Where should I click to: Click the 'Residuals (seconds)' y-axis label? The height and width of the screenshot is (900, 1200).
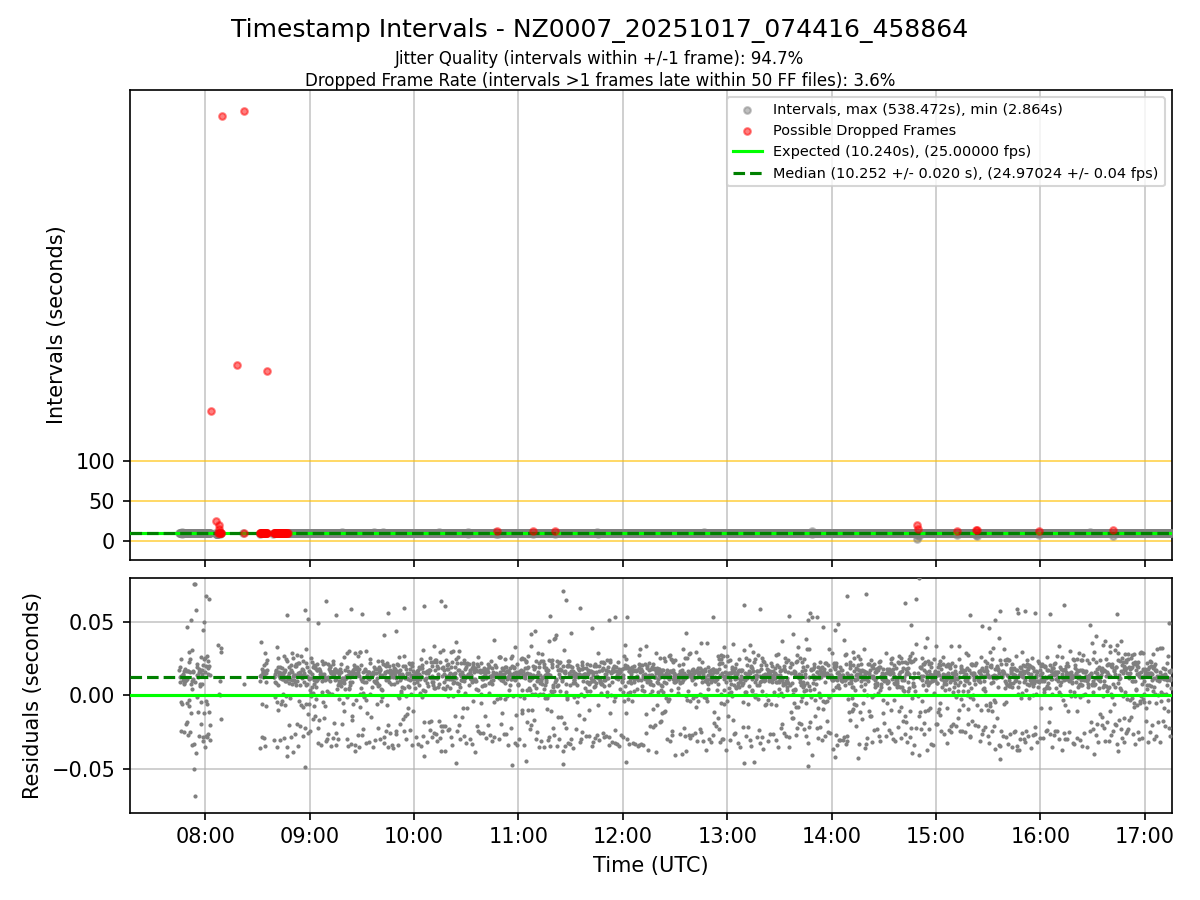tap(32, 696)
